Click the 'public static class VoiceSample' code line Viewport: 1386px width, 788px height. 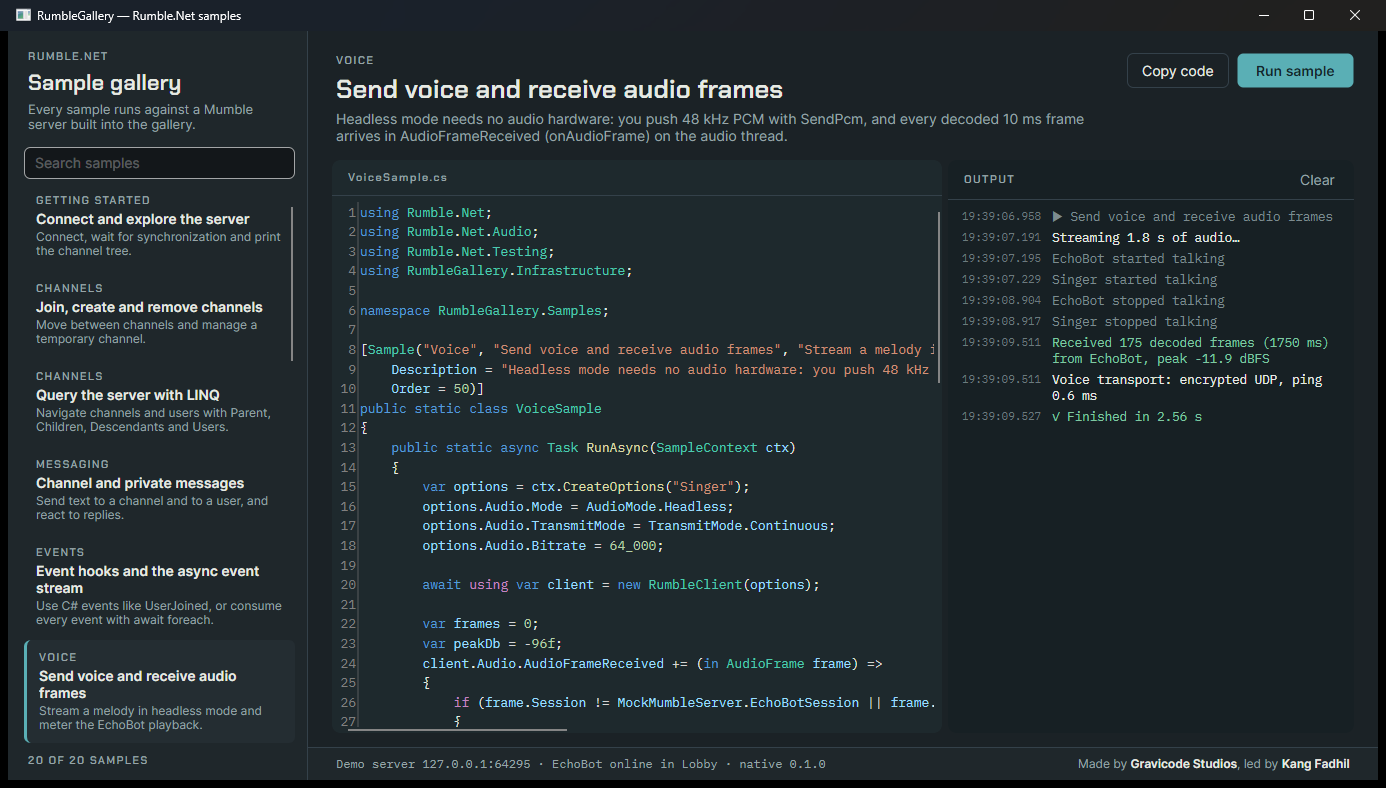coord(480,409)
